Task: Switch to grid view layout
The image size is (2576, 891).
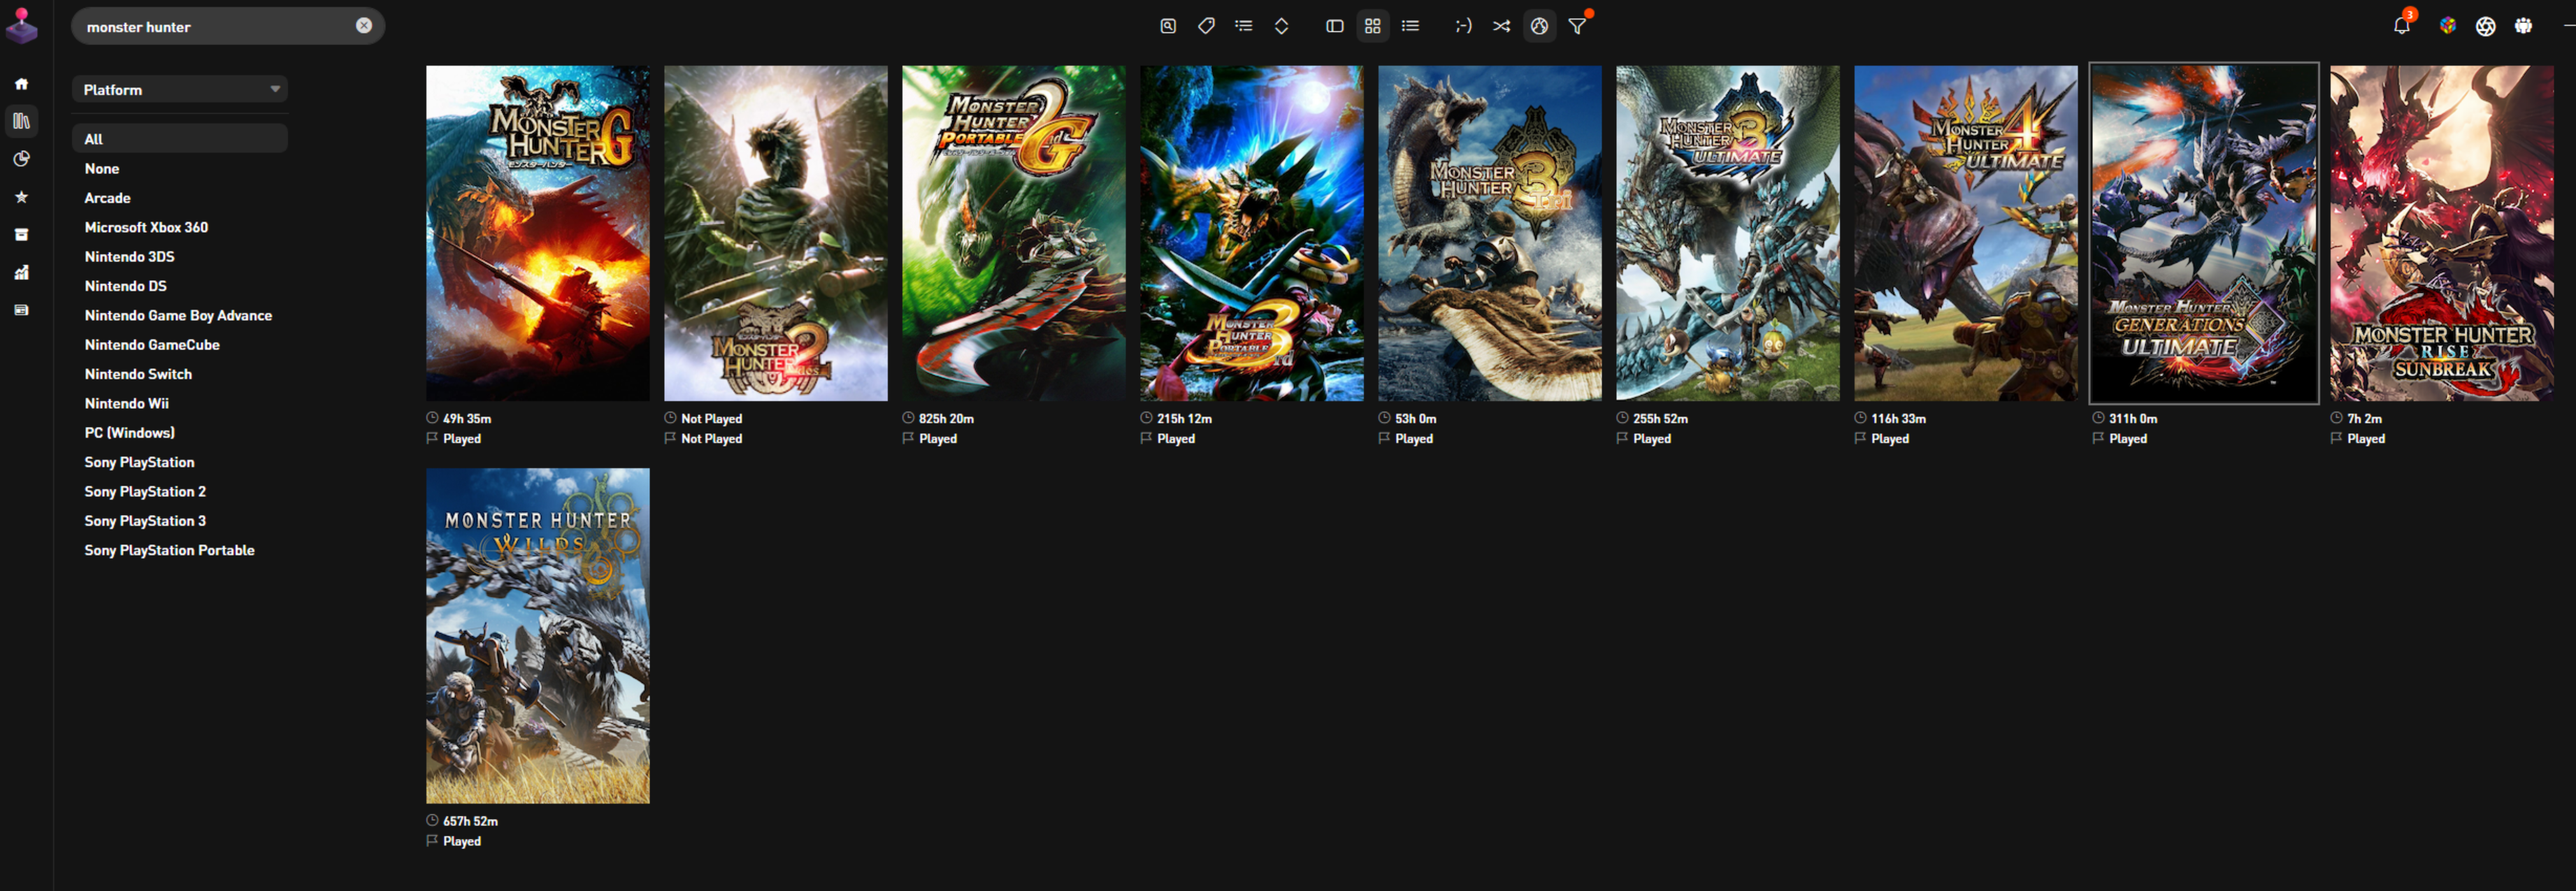Action: 1372,26
